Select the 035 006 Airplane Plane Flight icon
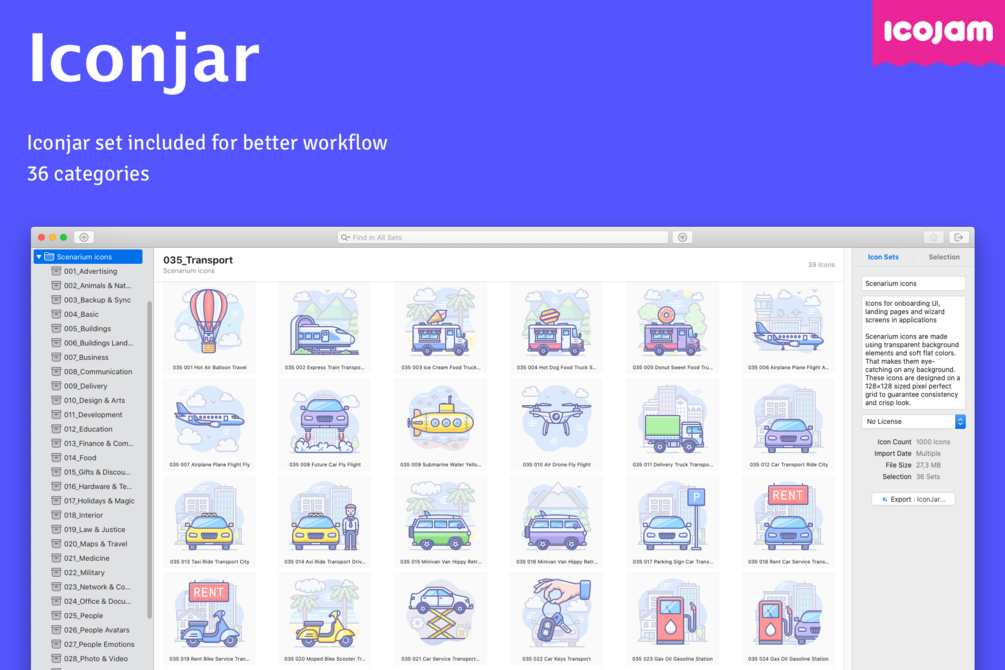 788,328
